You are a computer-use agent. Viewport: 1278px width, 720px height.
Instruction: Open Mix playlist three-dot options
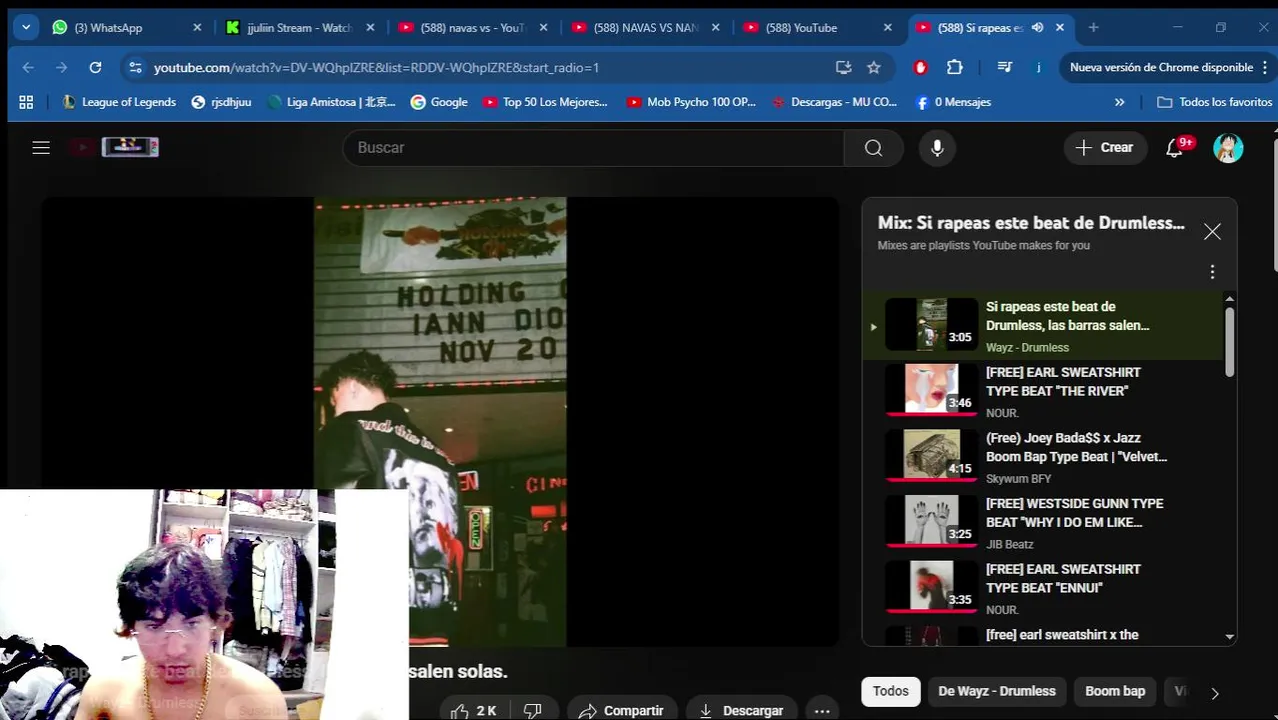(1212, 272)
